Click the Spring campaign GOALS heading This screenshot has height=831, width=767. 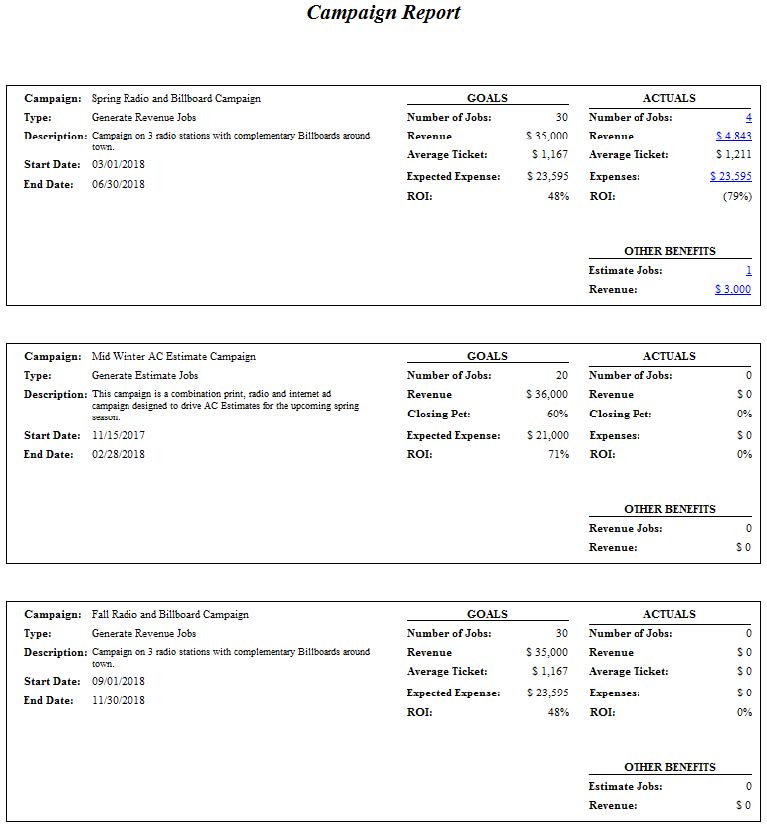pos(487,98)
